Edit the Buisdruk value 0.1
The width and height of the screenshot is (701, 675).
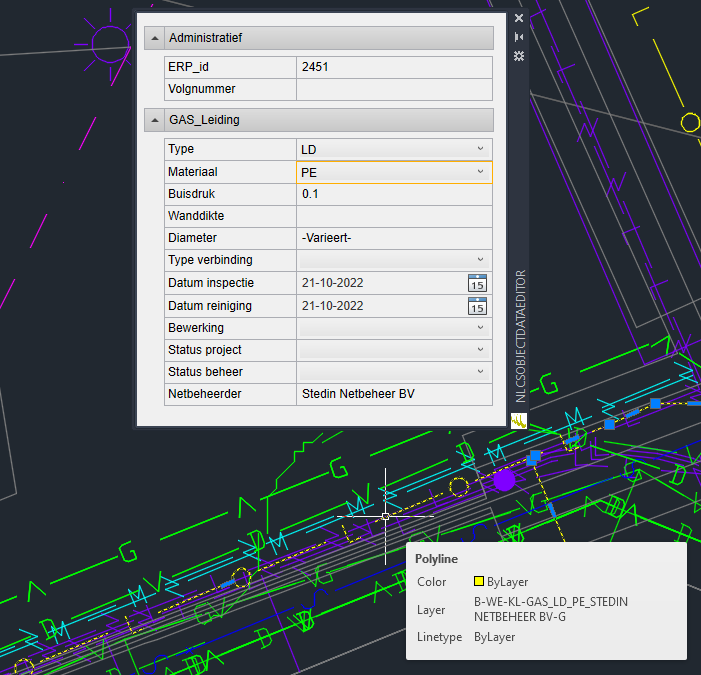coord(394,194)
